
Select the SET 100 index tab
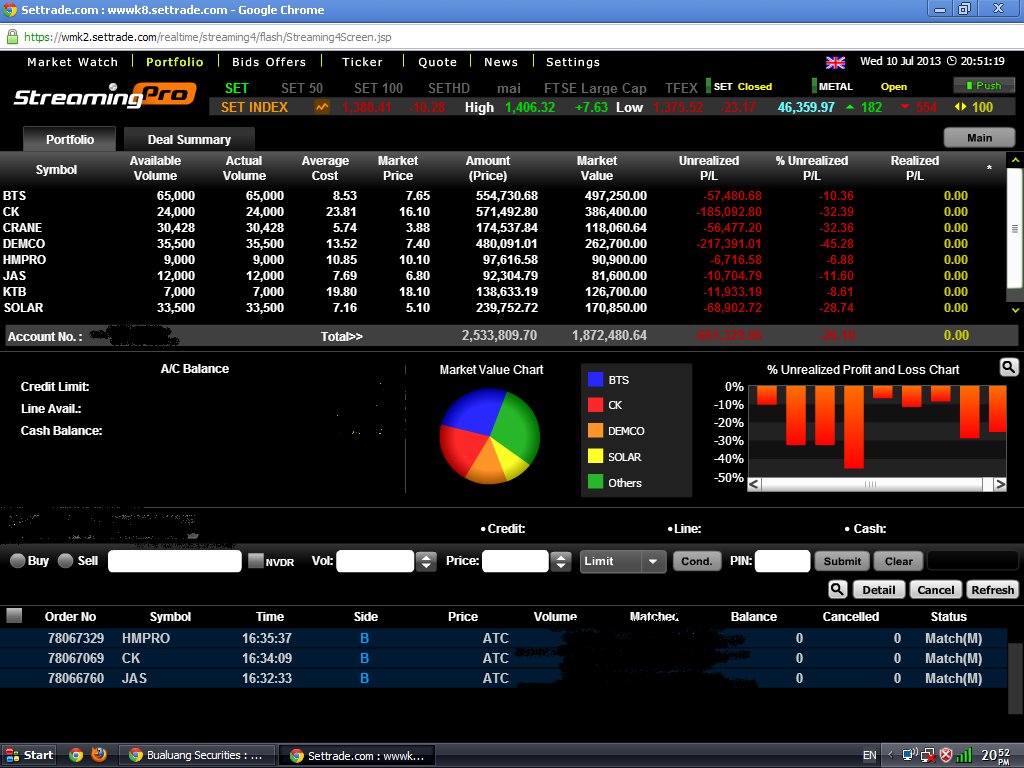coord(378,88)
